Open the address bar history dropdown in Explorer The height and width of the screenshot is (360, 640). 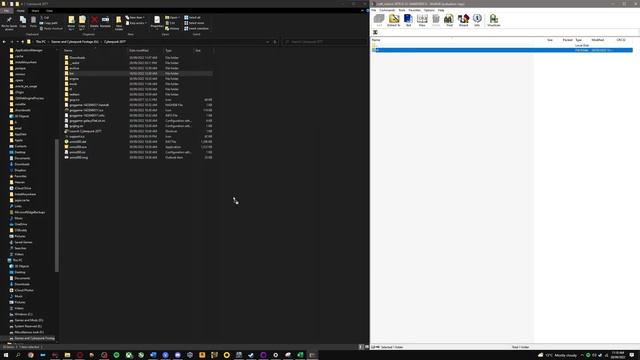pyautogui.click(x=268, y=42)
